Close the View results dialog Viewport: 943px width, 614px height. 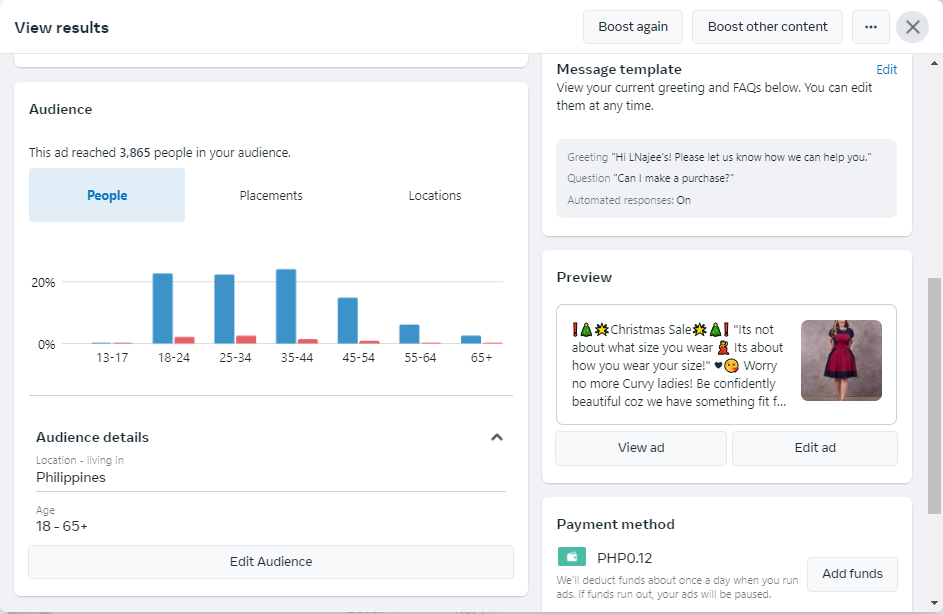coord(912,27)
